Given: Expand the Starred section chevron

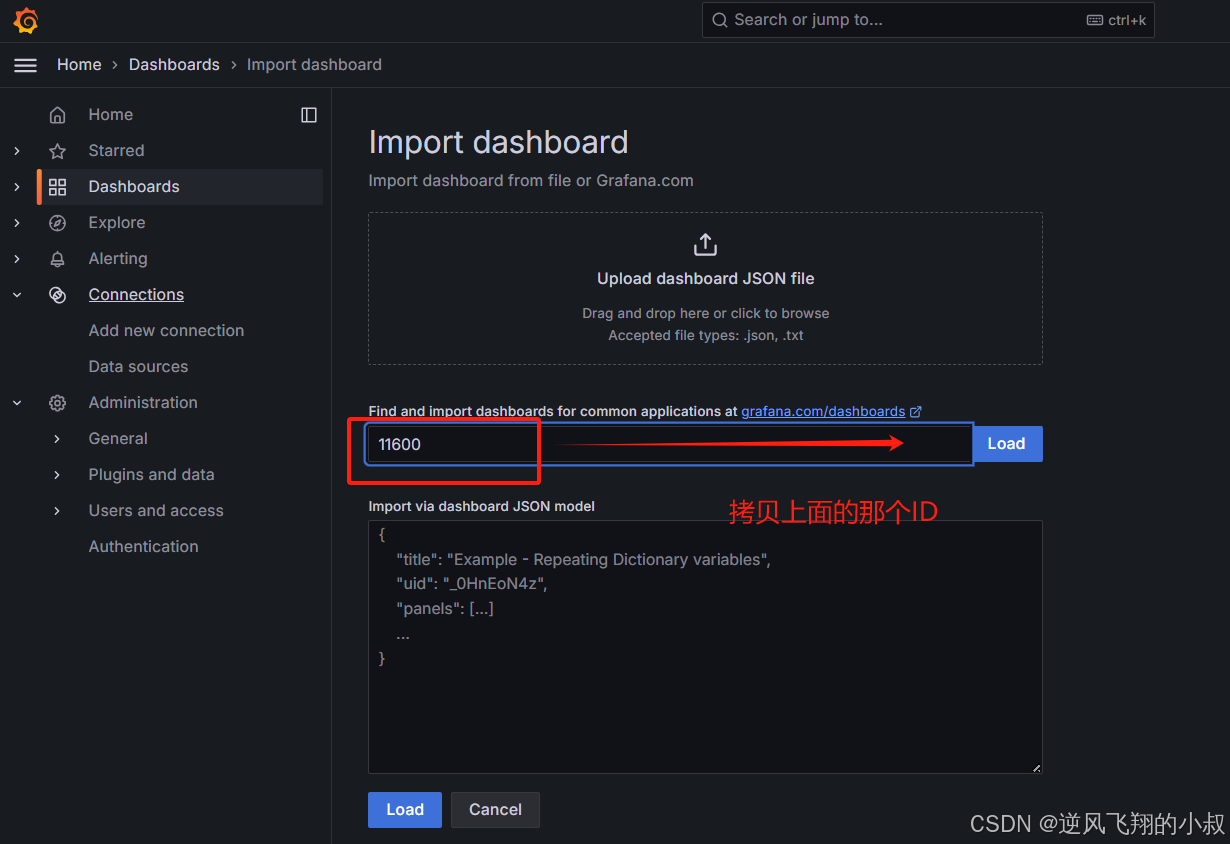Looking at the screenshot, I should 17,151.
